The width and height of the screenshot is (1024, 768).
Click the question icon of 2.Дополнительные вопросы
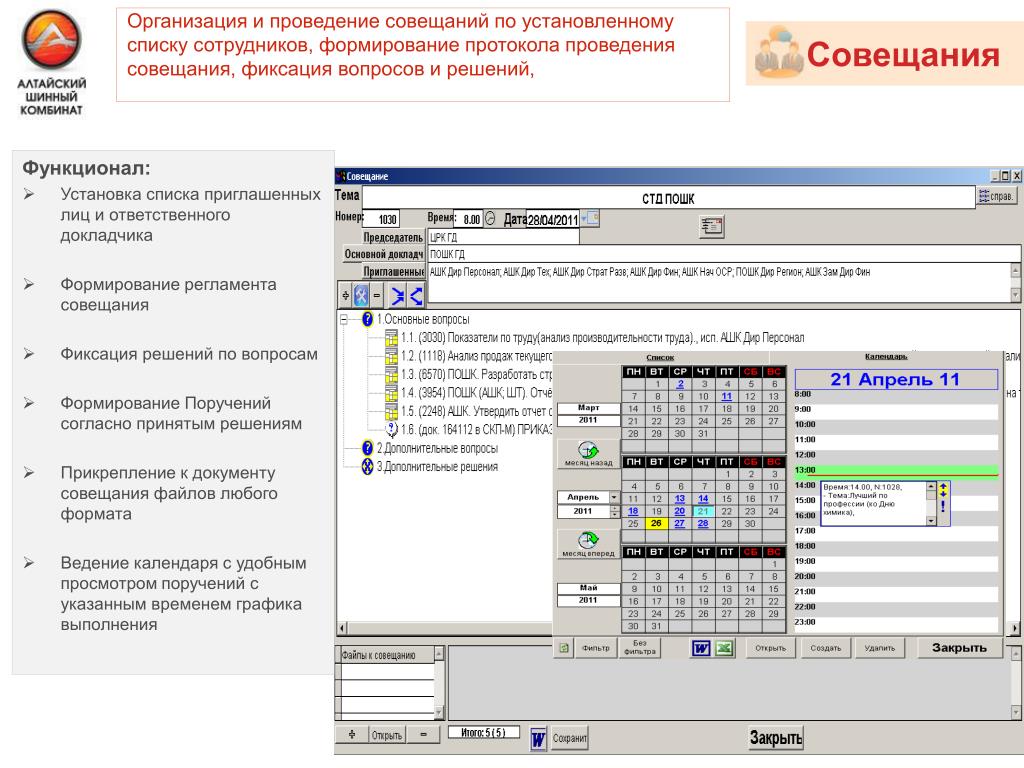(x=367, y=448)
